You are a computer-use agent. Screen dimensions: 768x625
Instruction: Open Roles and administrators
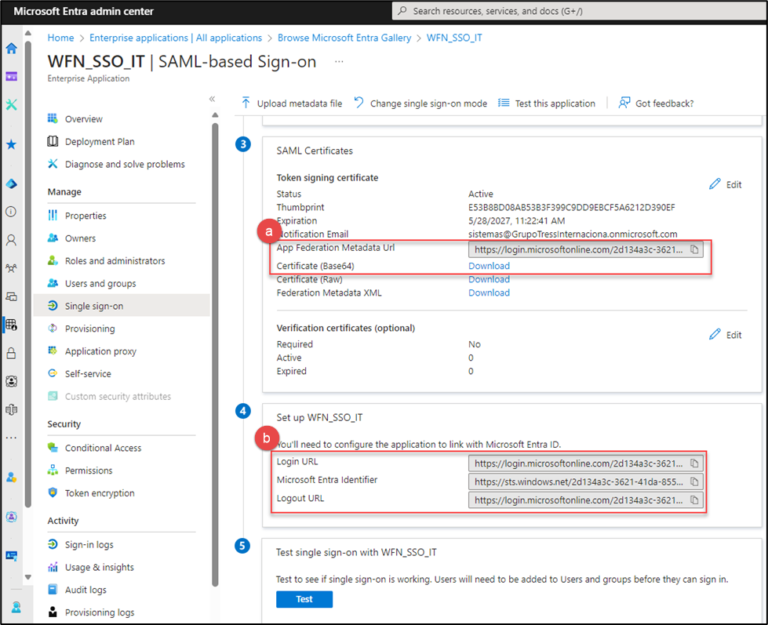pos(115,261)
